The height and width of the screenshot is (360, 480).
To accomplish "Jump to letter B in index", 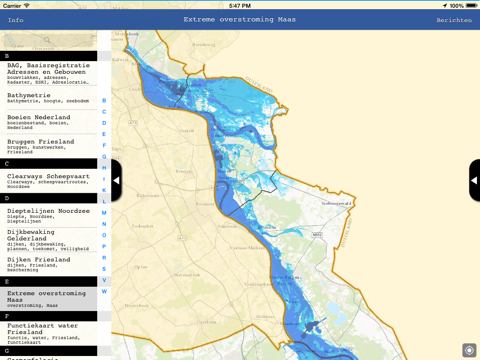I will pos(104,100).
